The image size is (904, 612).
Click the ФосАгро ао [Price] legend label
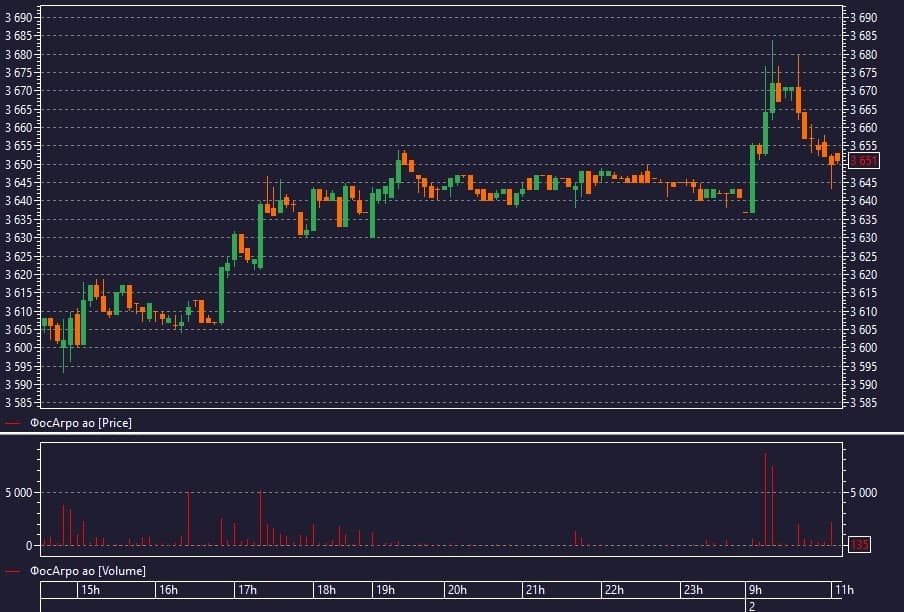pos(81,423)
